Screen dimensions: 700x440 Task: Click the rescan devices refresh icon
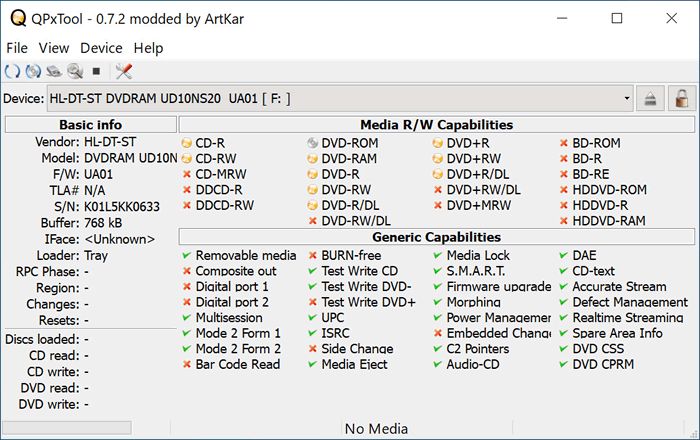(12, 71)
